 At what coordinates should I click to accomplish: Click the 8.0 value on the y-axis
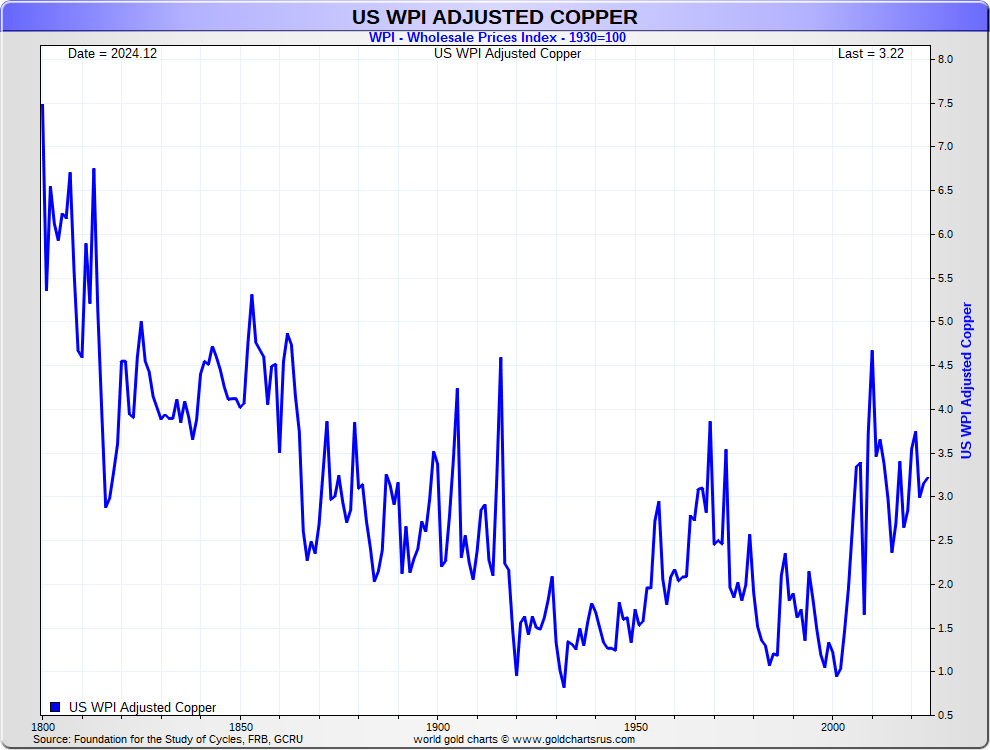click(x=945, y=60)
